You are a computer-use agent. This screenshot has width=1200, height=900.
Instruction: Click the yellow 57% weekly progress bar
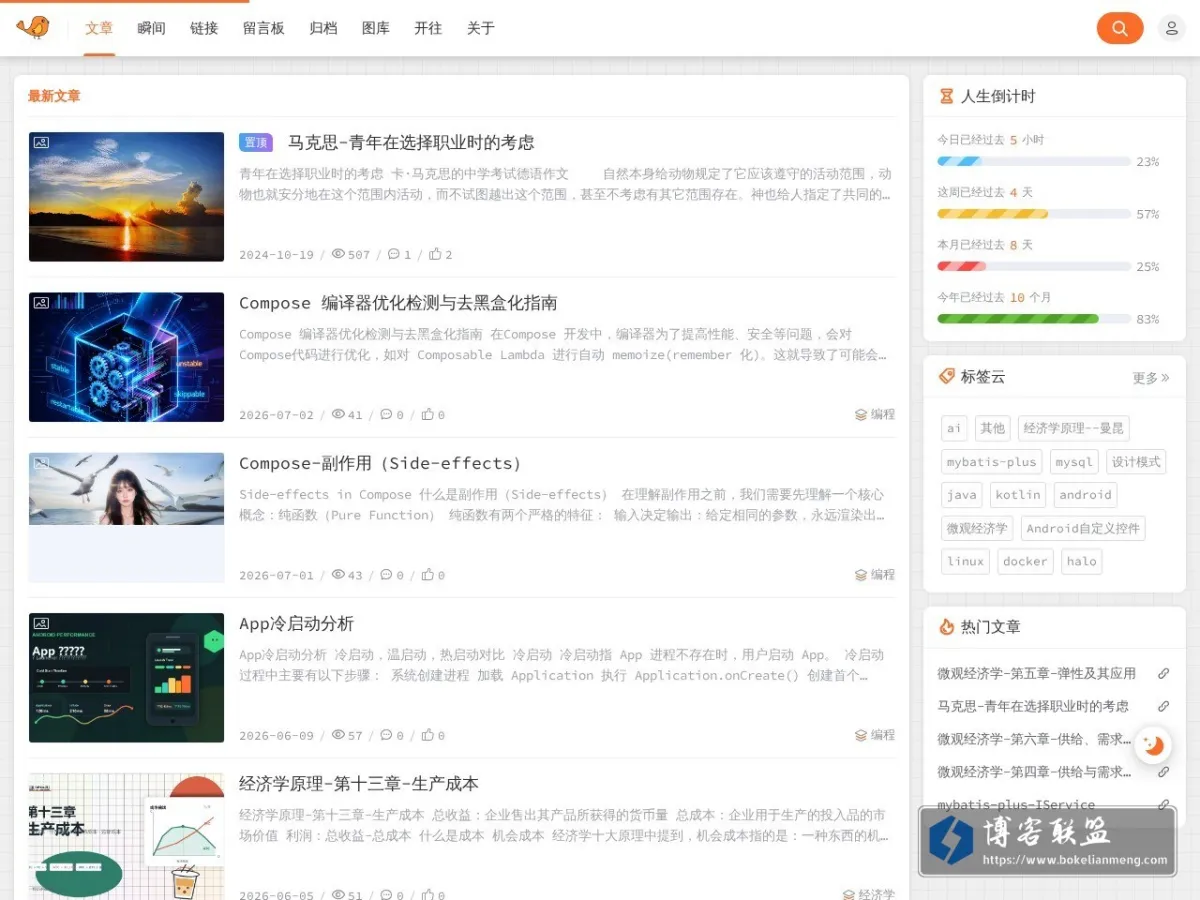pos(1034,214)
